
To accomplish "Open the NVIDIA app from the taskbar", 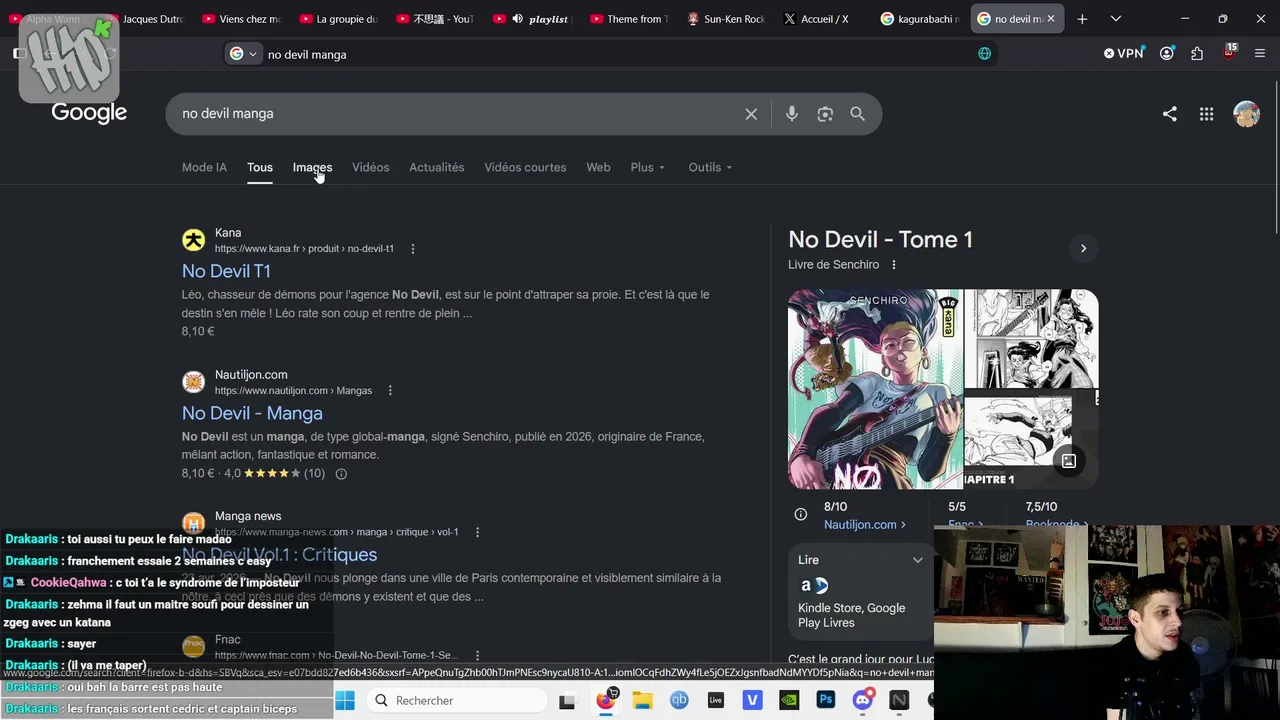I will click(x=789, y=700).
